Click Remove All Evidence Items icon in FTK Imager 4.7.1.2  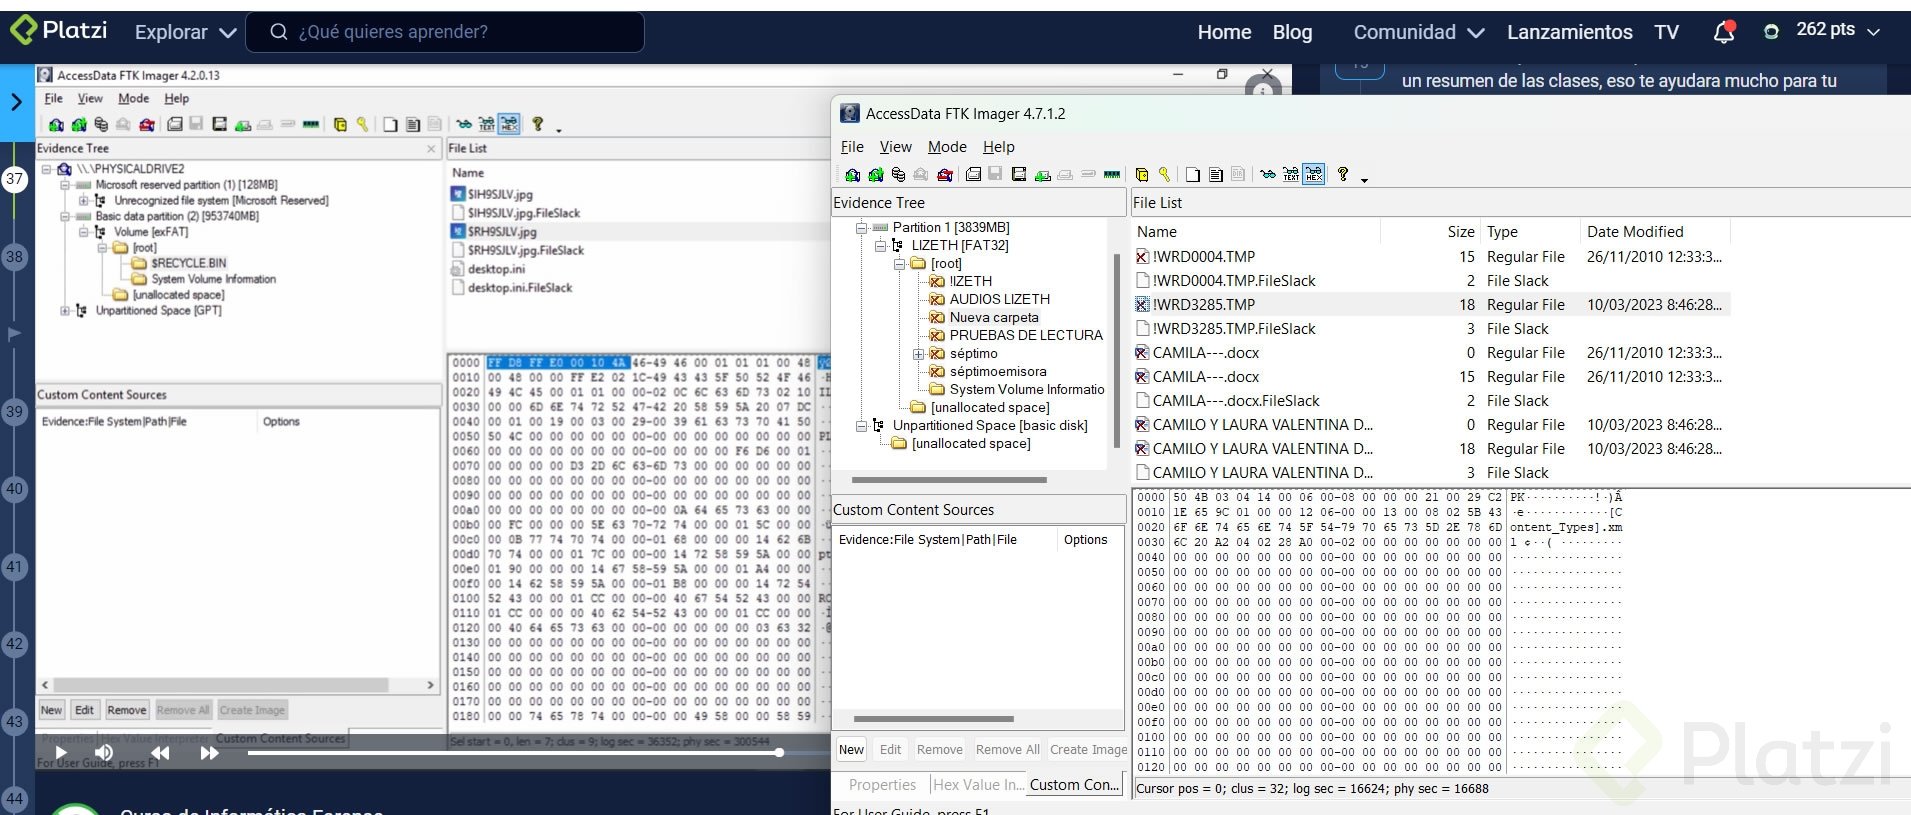click(x=945, y=174)
